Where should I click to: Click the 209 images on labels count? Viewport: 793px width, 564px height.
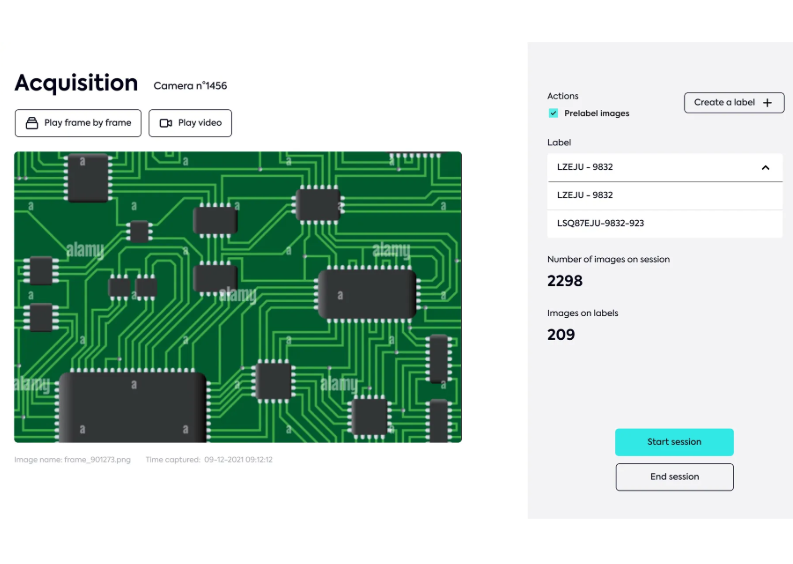(x=561, y=335)
